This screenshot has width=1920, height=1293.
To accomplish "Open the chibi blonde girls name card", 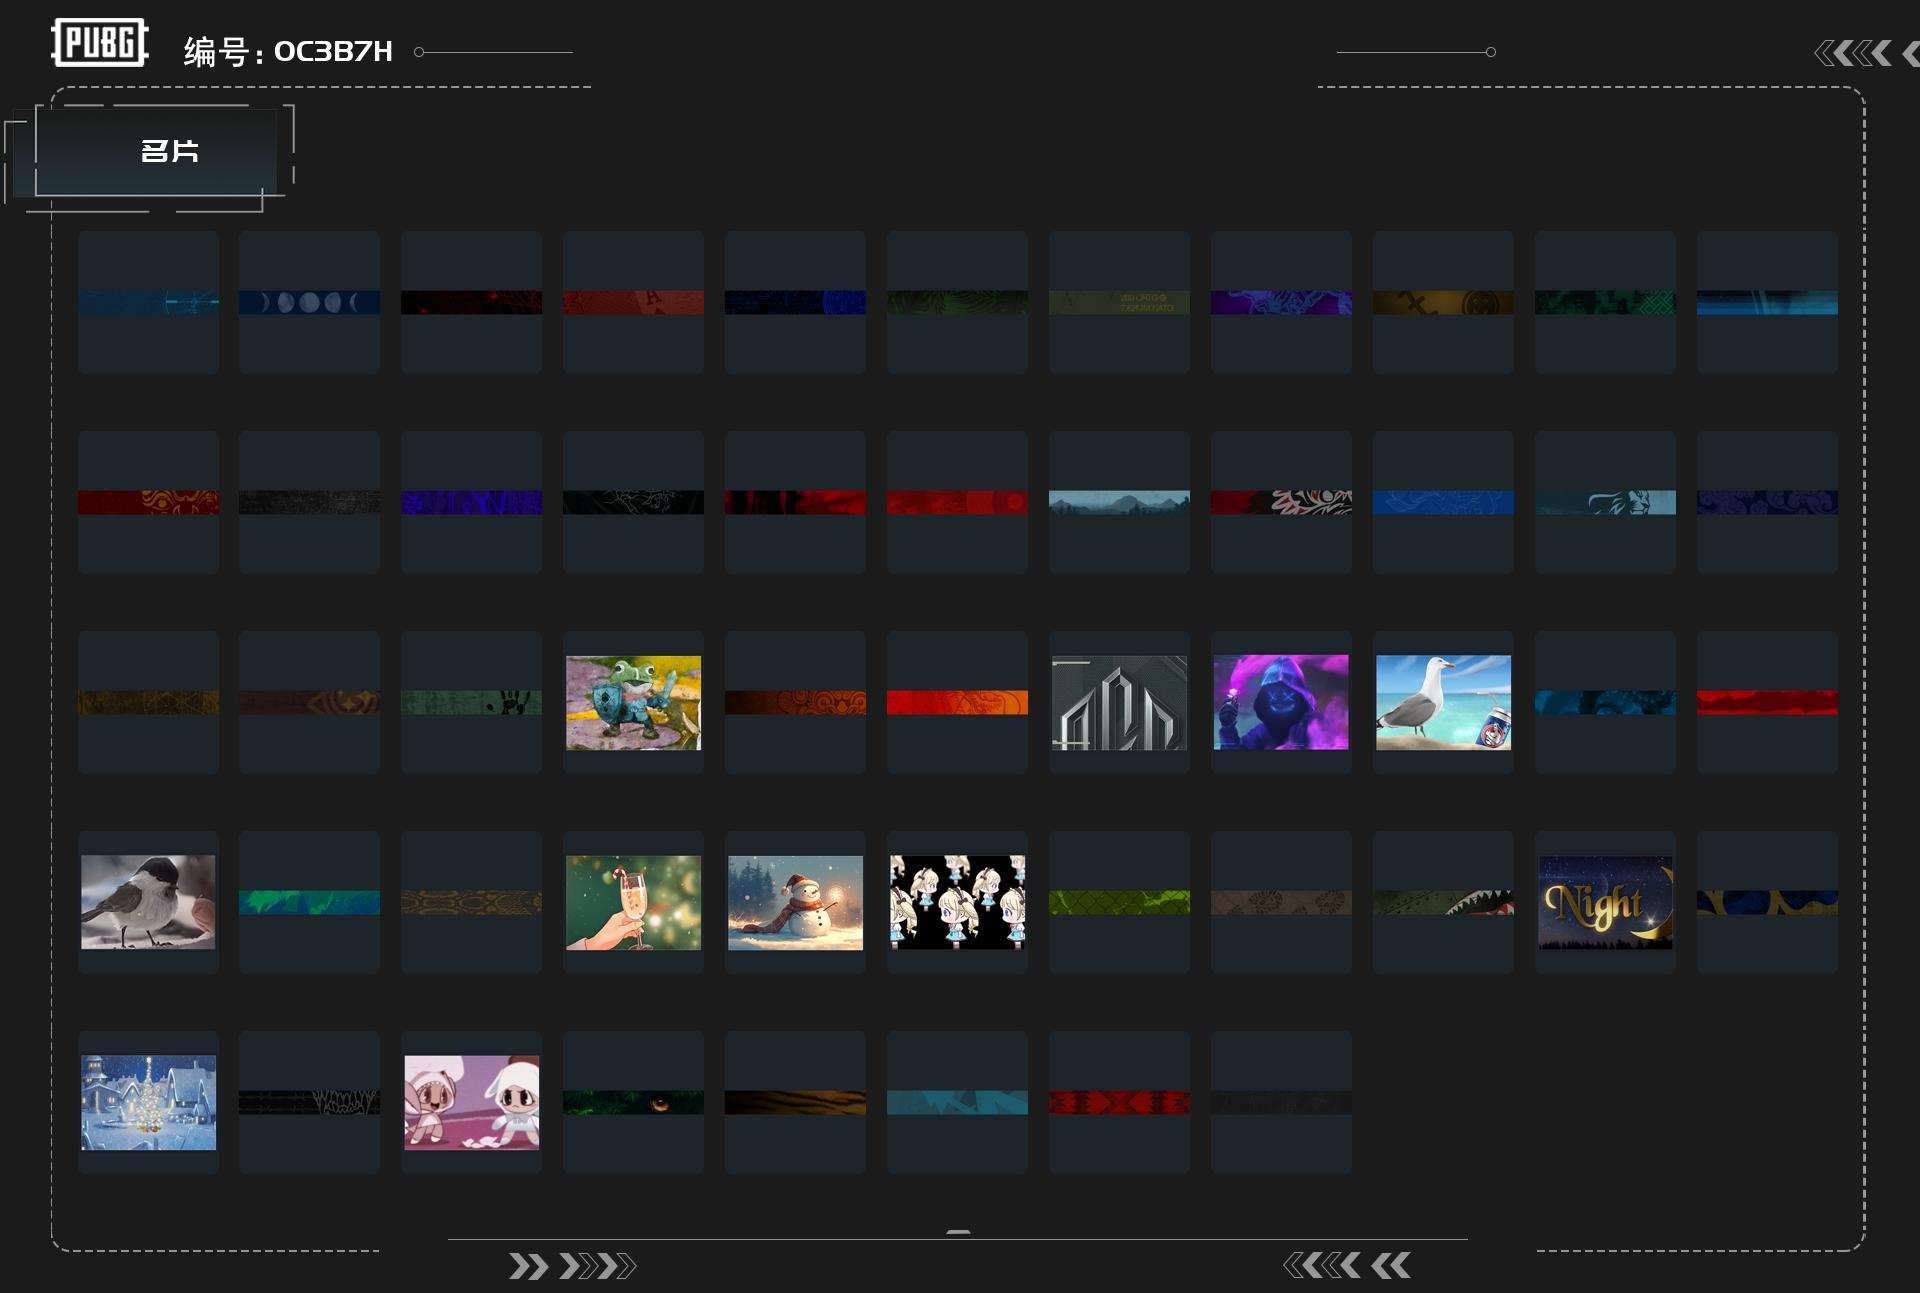I will point(957,902).
